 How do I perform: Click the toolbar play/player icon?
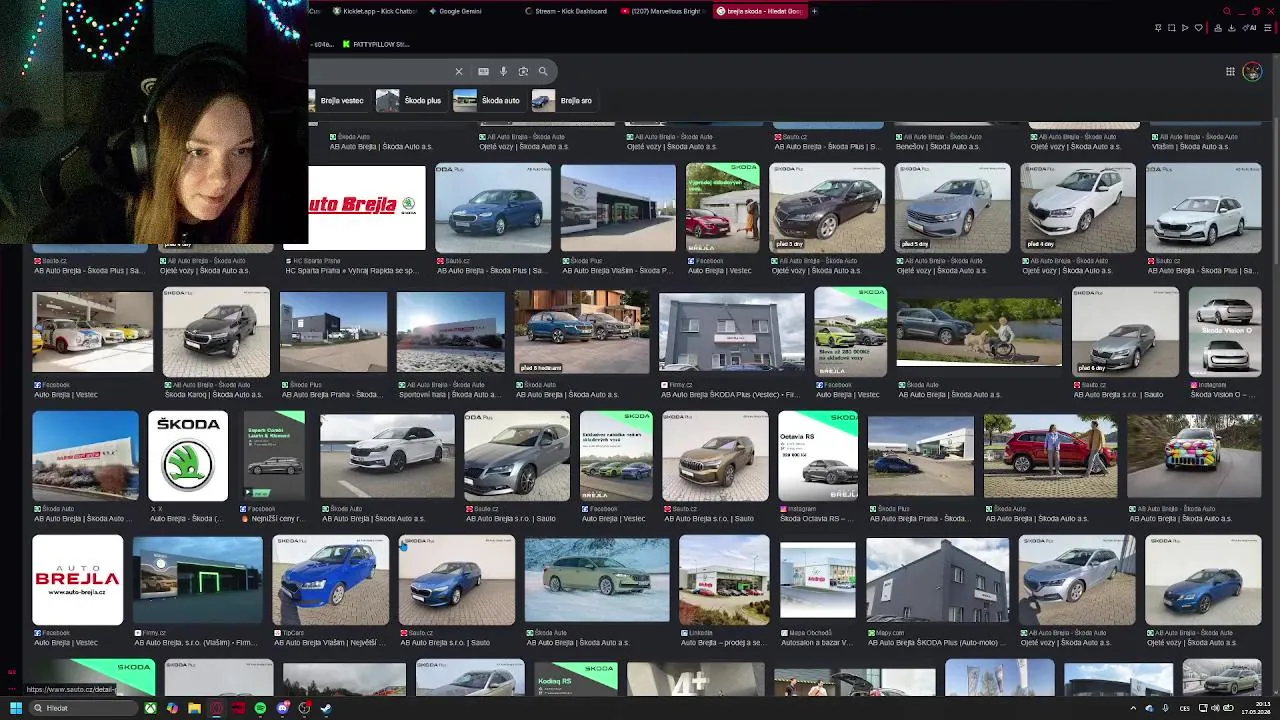click(x=1185, y=28)
